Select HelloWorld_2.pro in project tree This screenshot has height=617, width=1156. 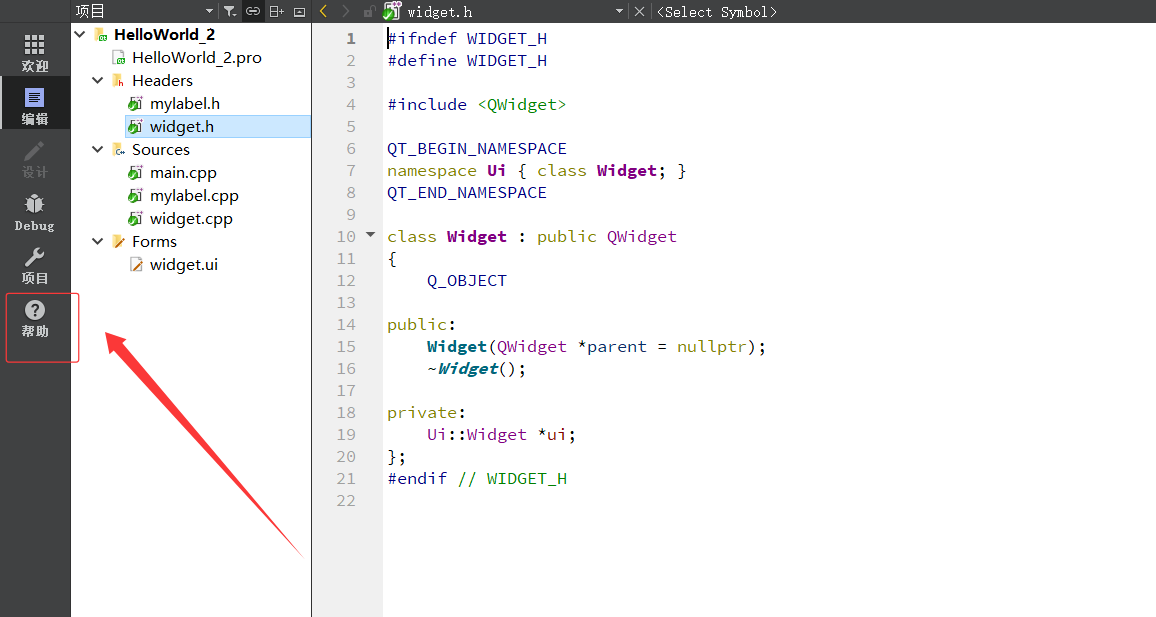pyautogui.click(x=197, y=57)
